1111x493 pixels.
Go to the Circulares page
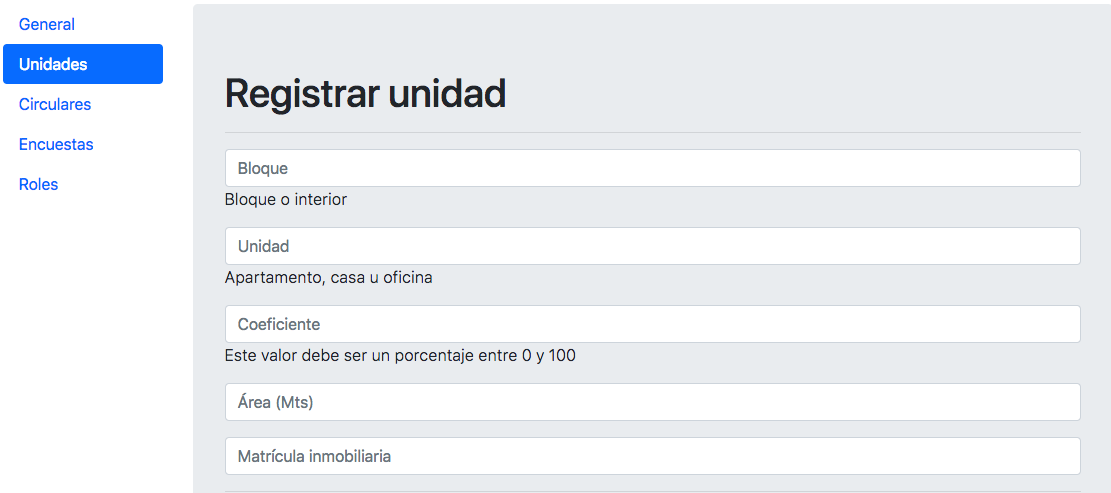(55, 104)
